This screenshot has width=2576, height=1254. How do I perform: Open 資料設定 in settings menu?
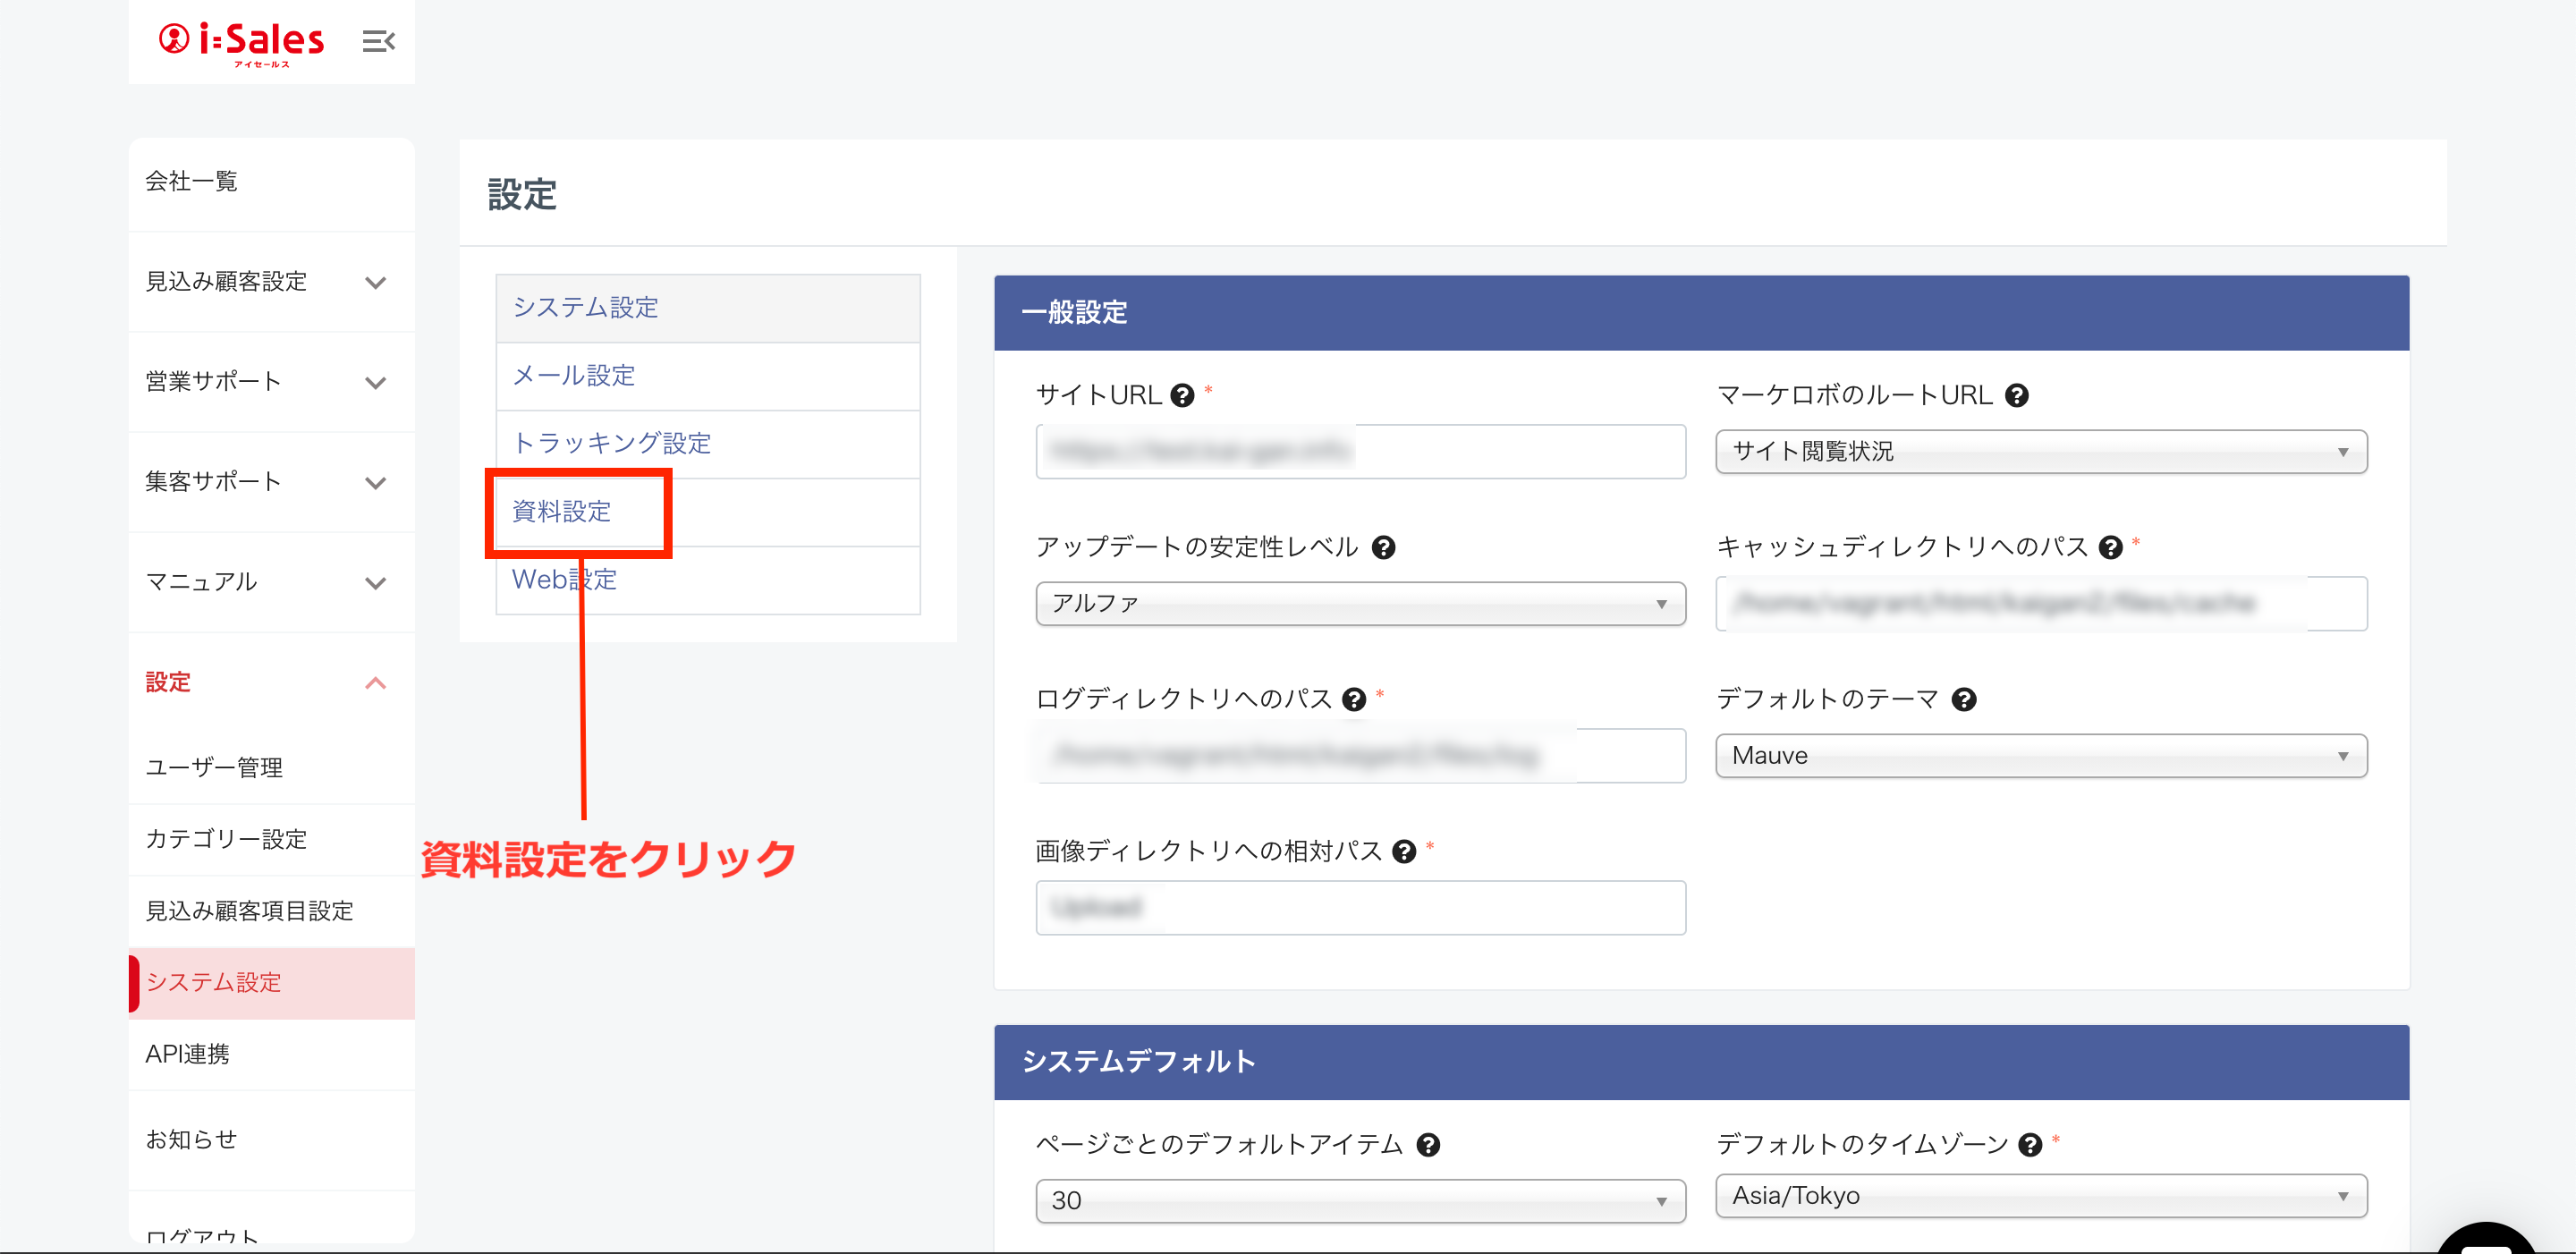click(x=562, y=512)
